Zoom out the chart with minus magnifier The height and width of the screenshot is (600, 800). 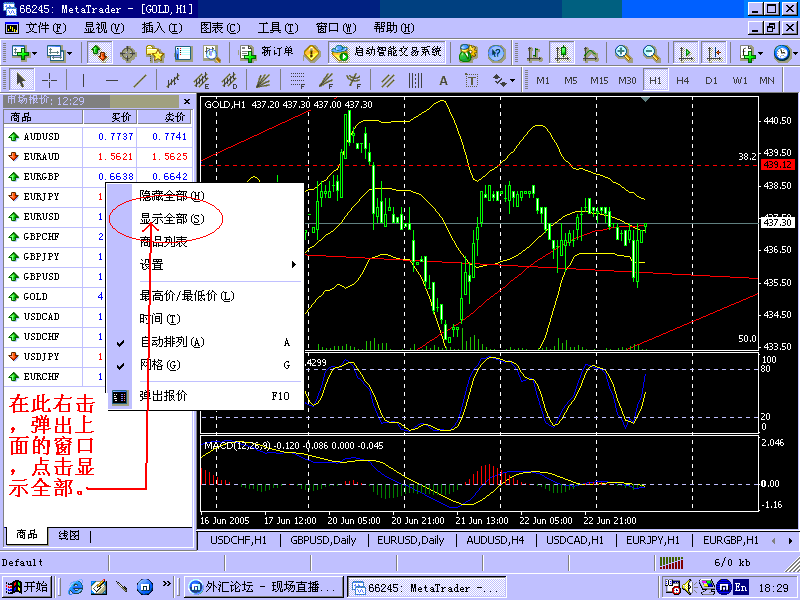tap(652, 53)
